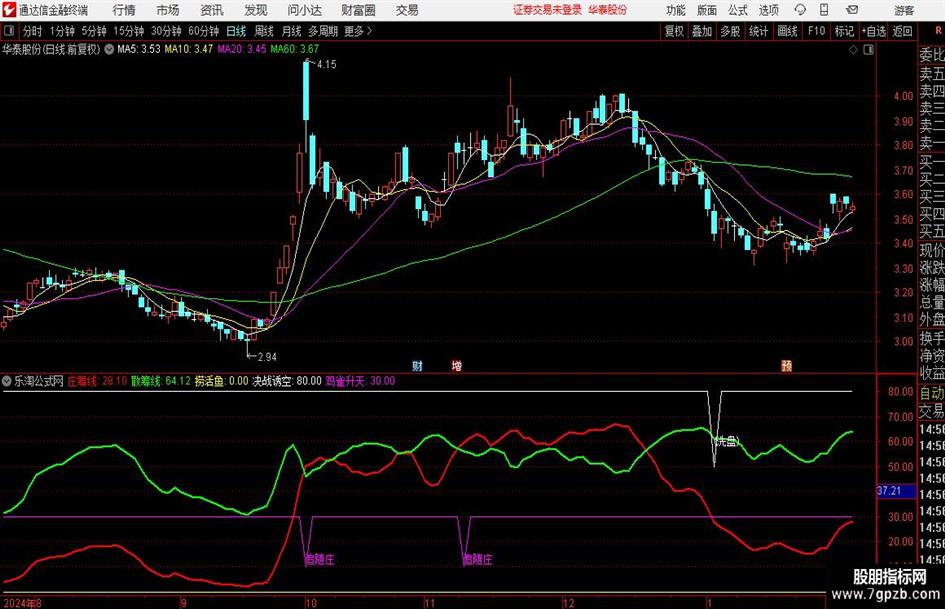Open the 资讯 menu
The height and width of the screenshot is (609, 945).
[212, 10]
